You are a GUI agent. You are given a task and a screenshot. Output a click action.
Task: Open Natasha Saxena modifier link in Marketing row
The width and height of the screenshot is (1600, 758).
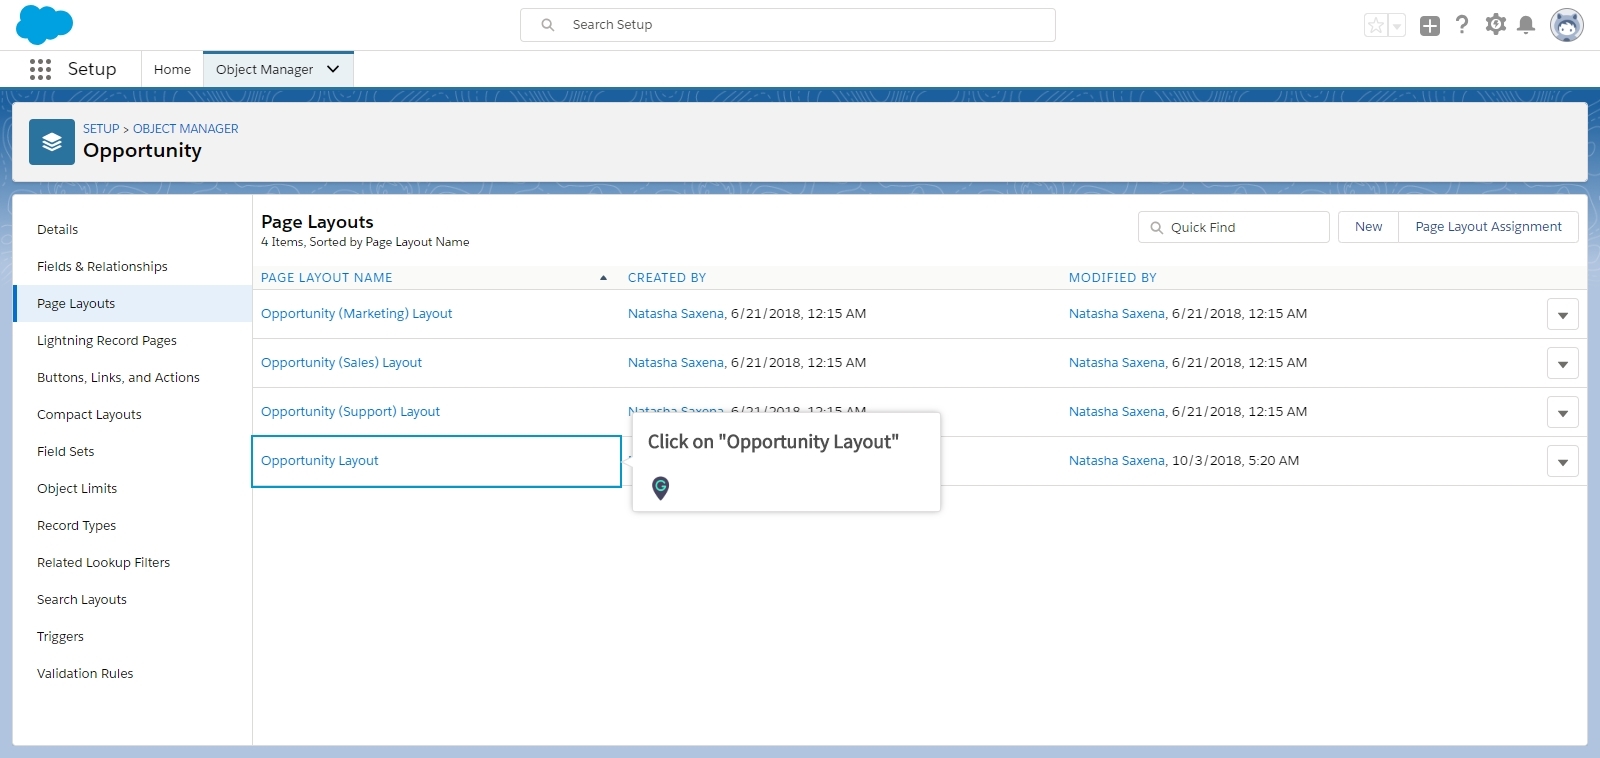[x=1117, y=314]
